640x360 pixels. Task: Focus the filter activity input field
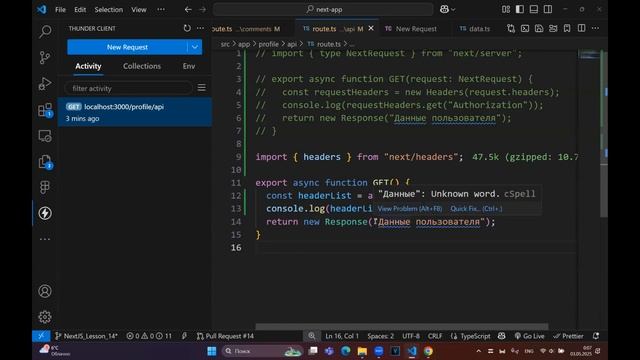click(x=128, y=88)
